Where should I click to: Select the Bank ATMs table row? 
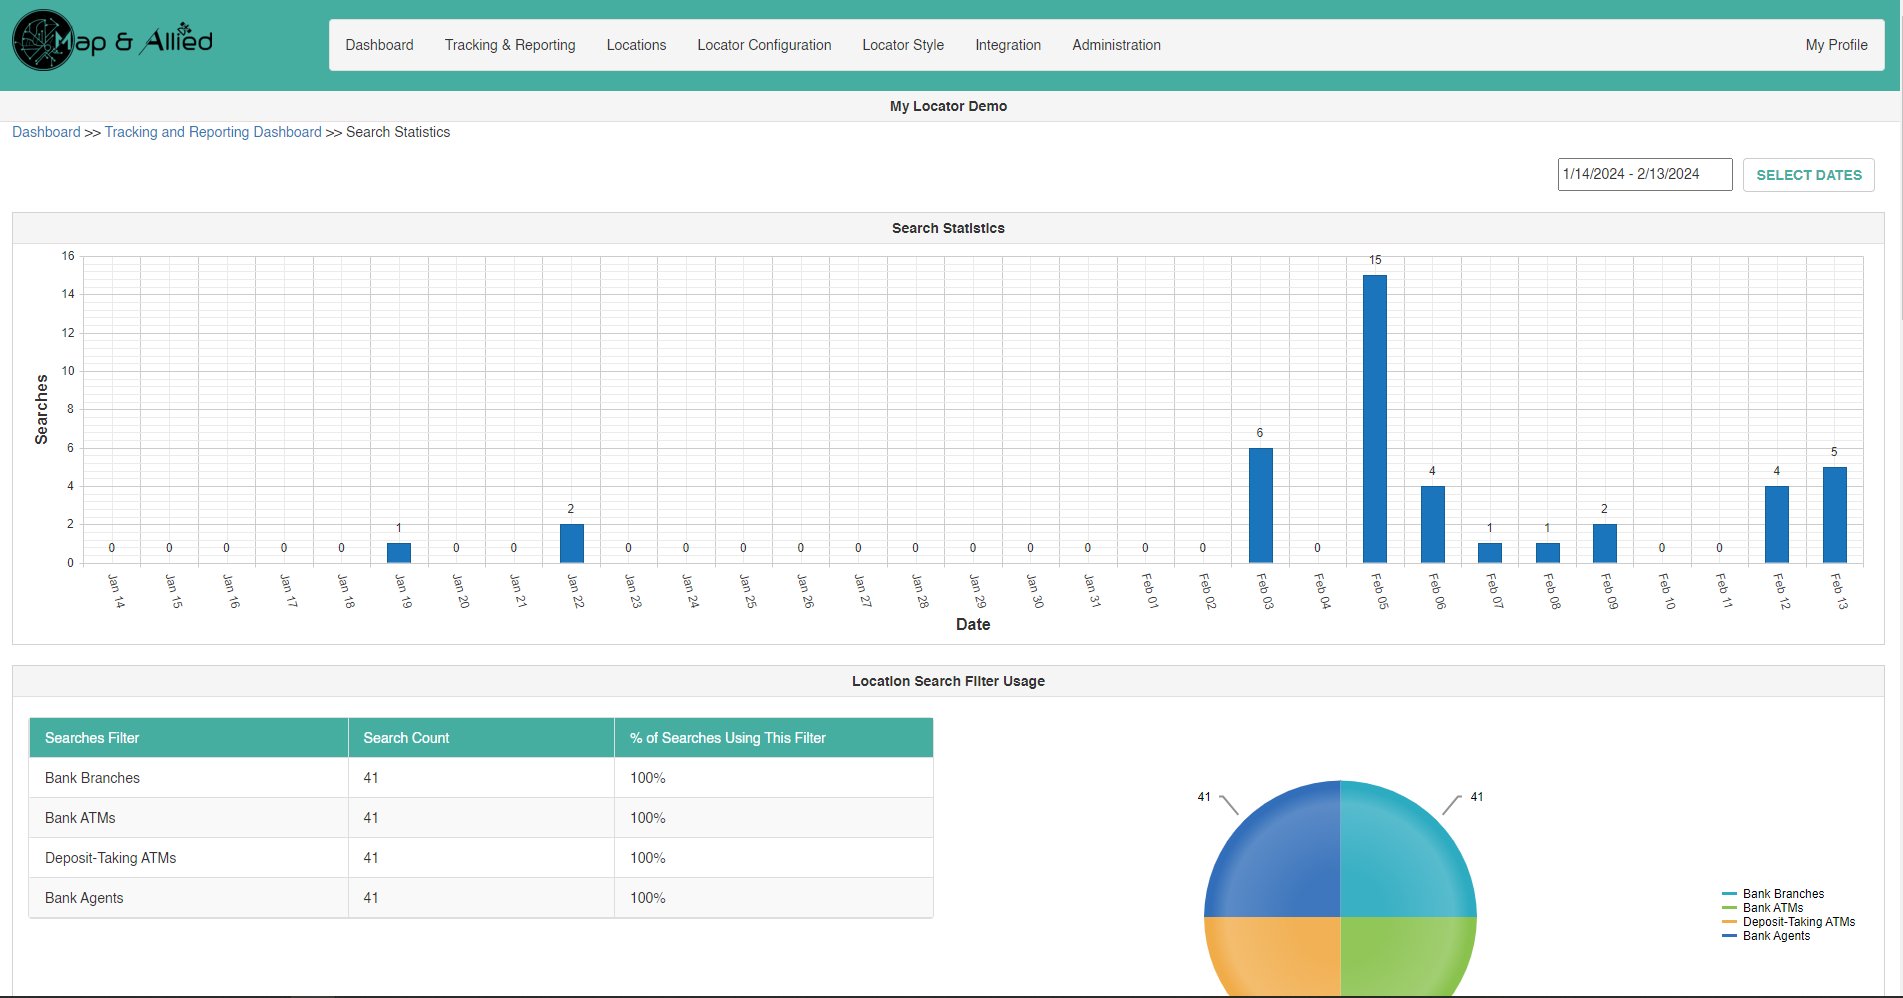tap(481, 818)
